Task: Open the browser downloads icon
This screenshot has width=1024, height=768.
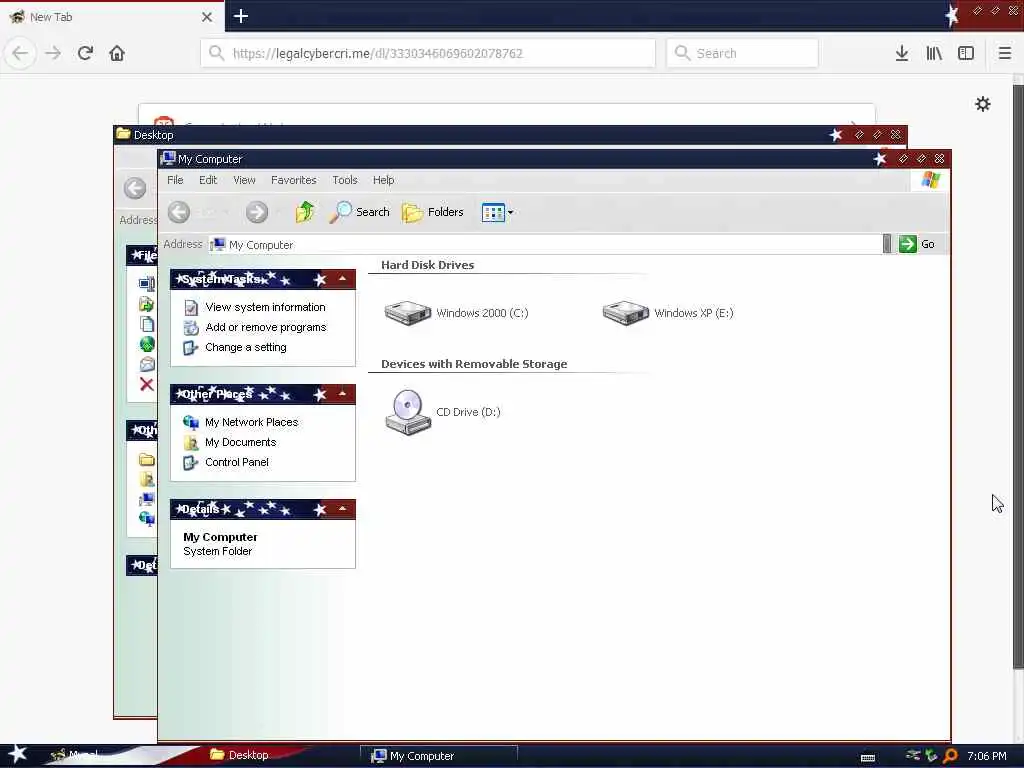Action: click(902, 53)
